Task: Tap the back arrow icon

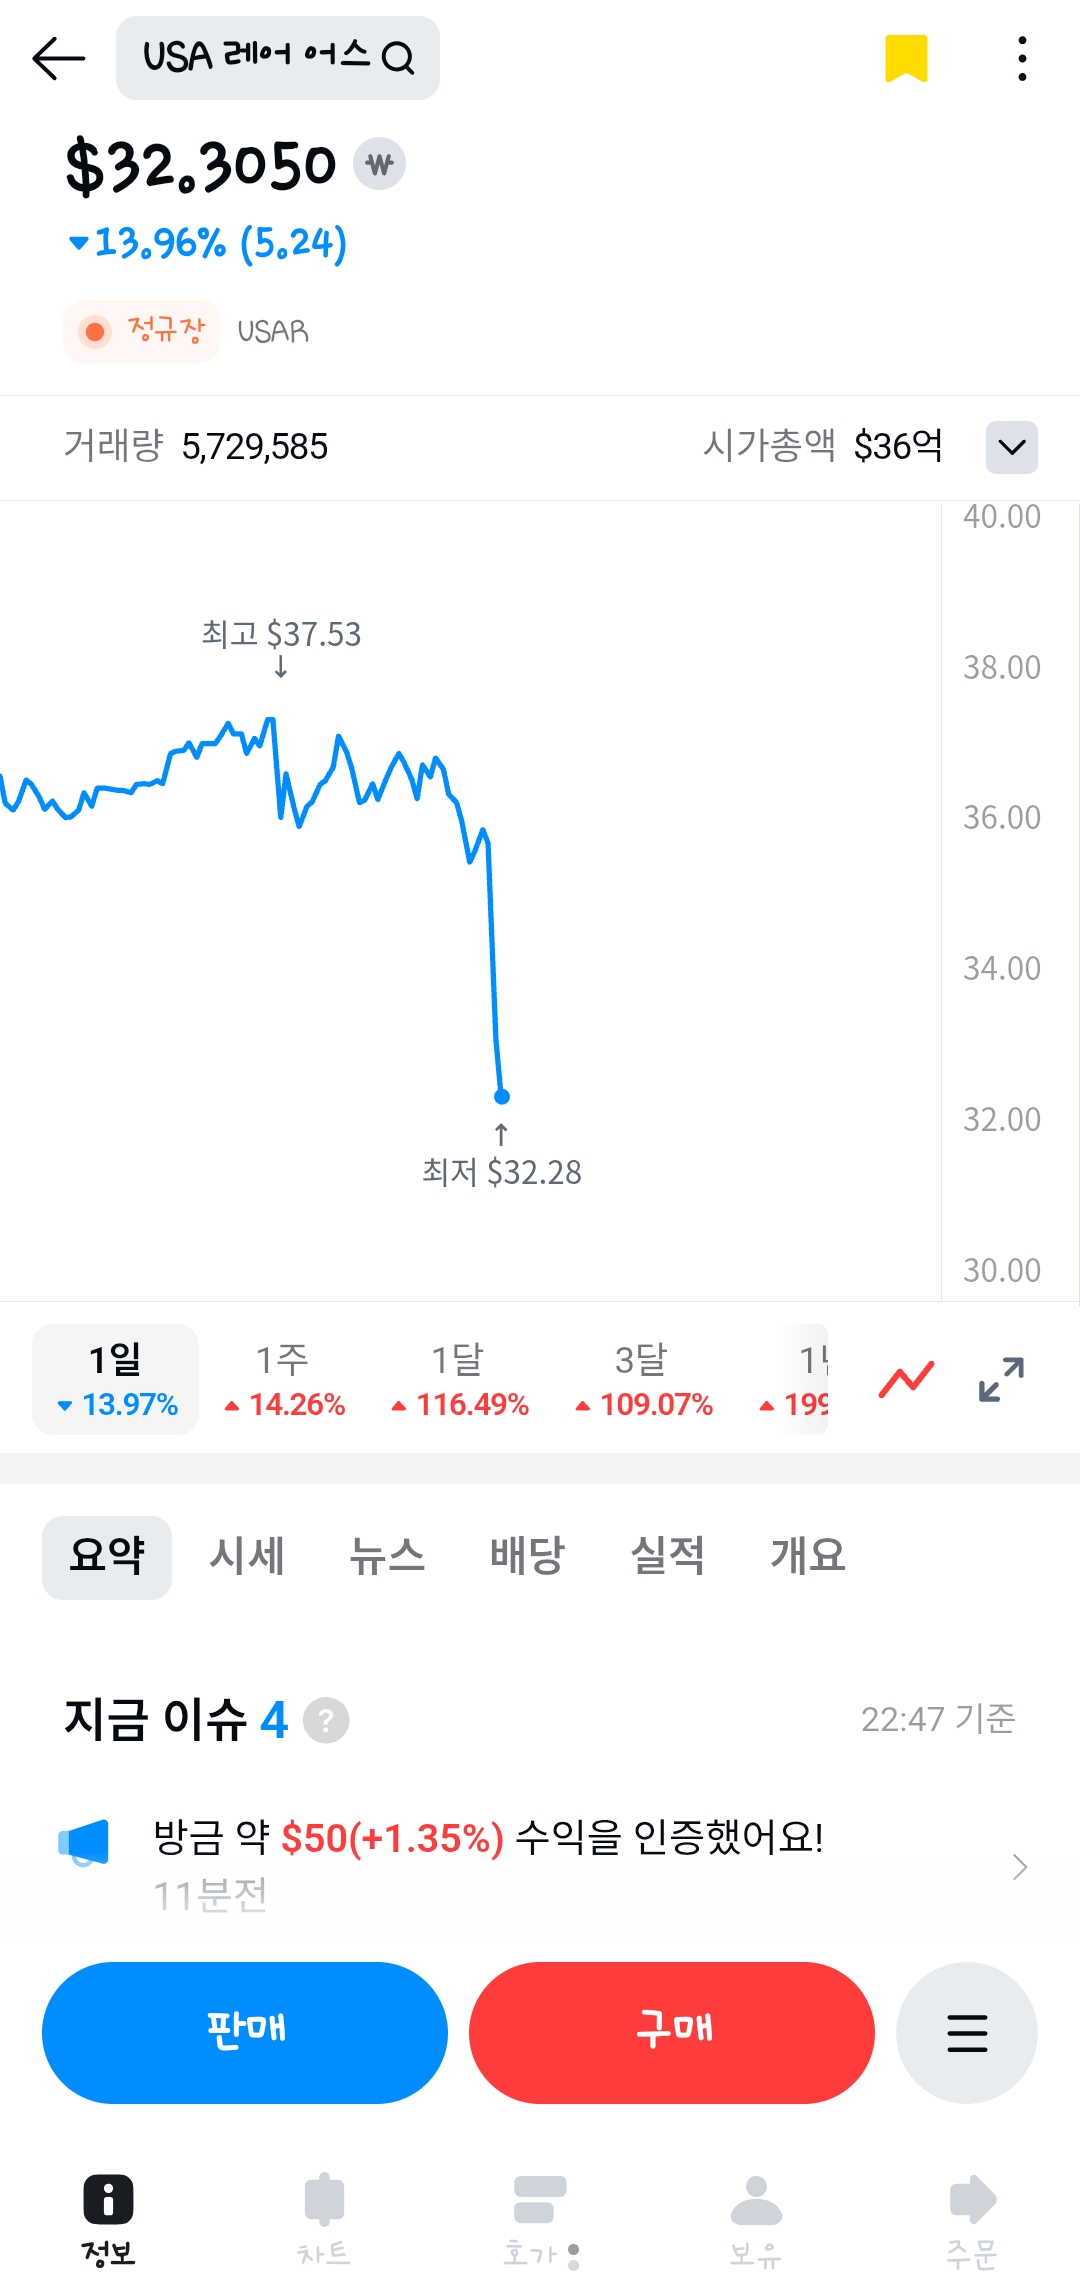Action: click(58, 58)
